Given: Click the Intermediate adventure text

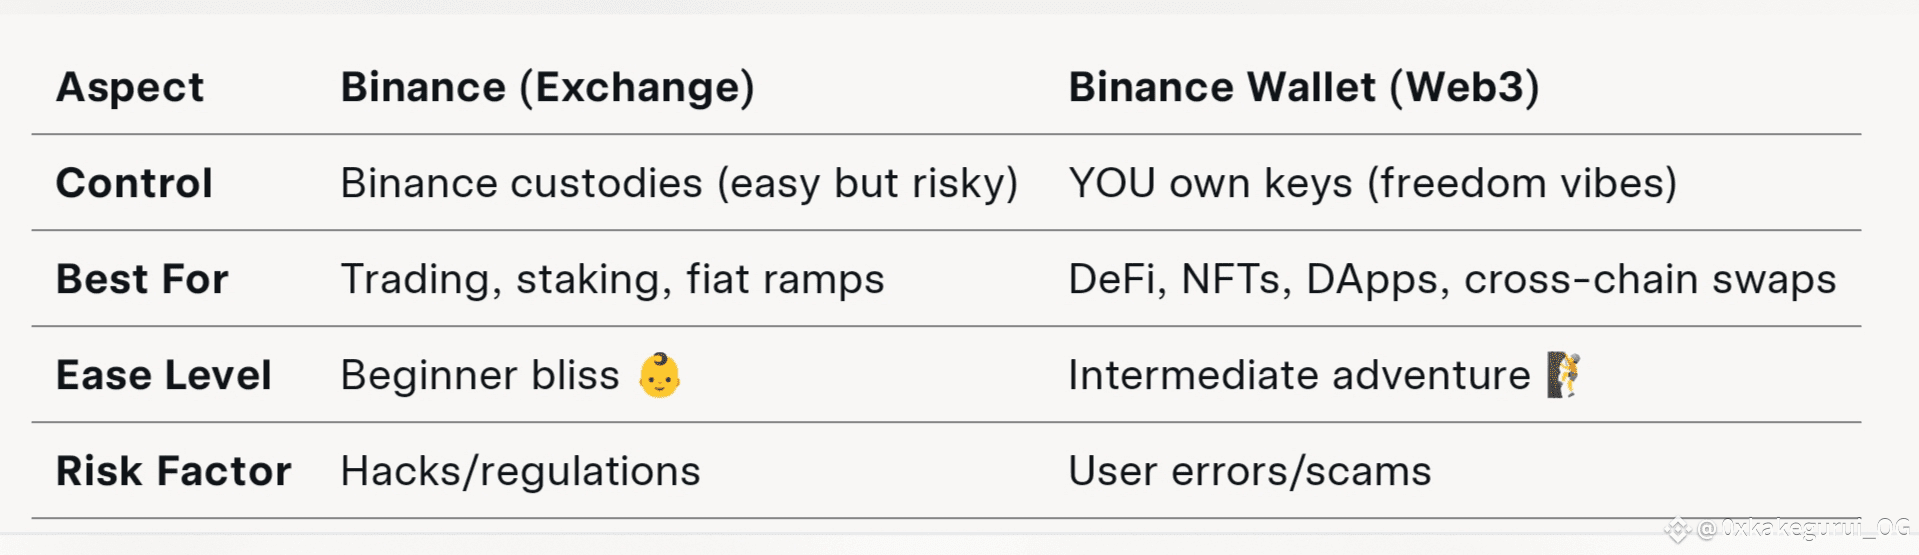Looking at the screenshot, I should (1299, 376).
